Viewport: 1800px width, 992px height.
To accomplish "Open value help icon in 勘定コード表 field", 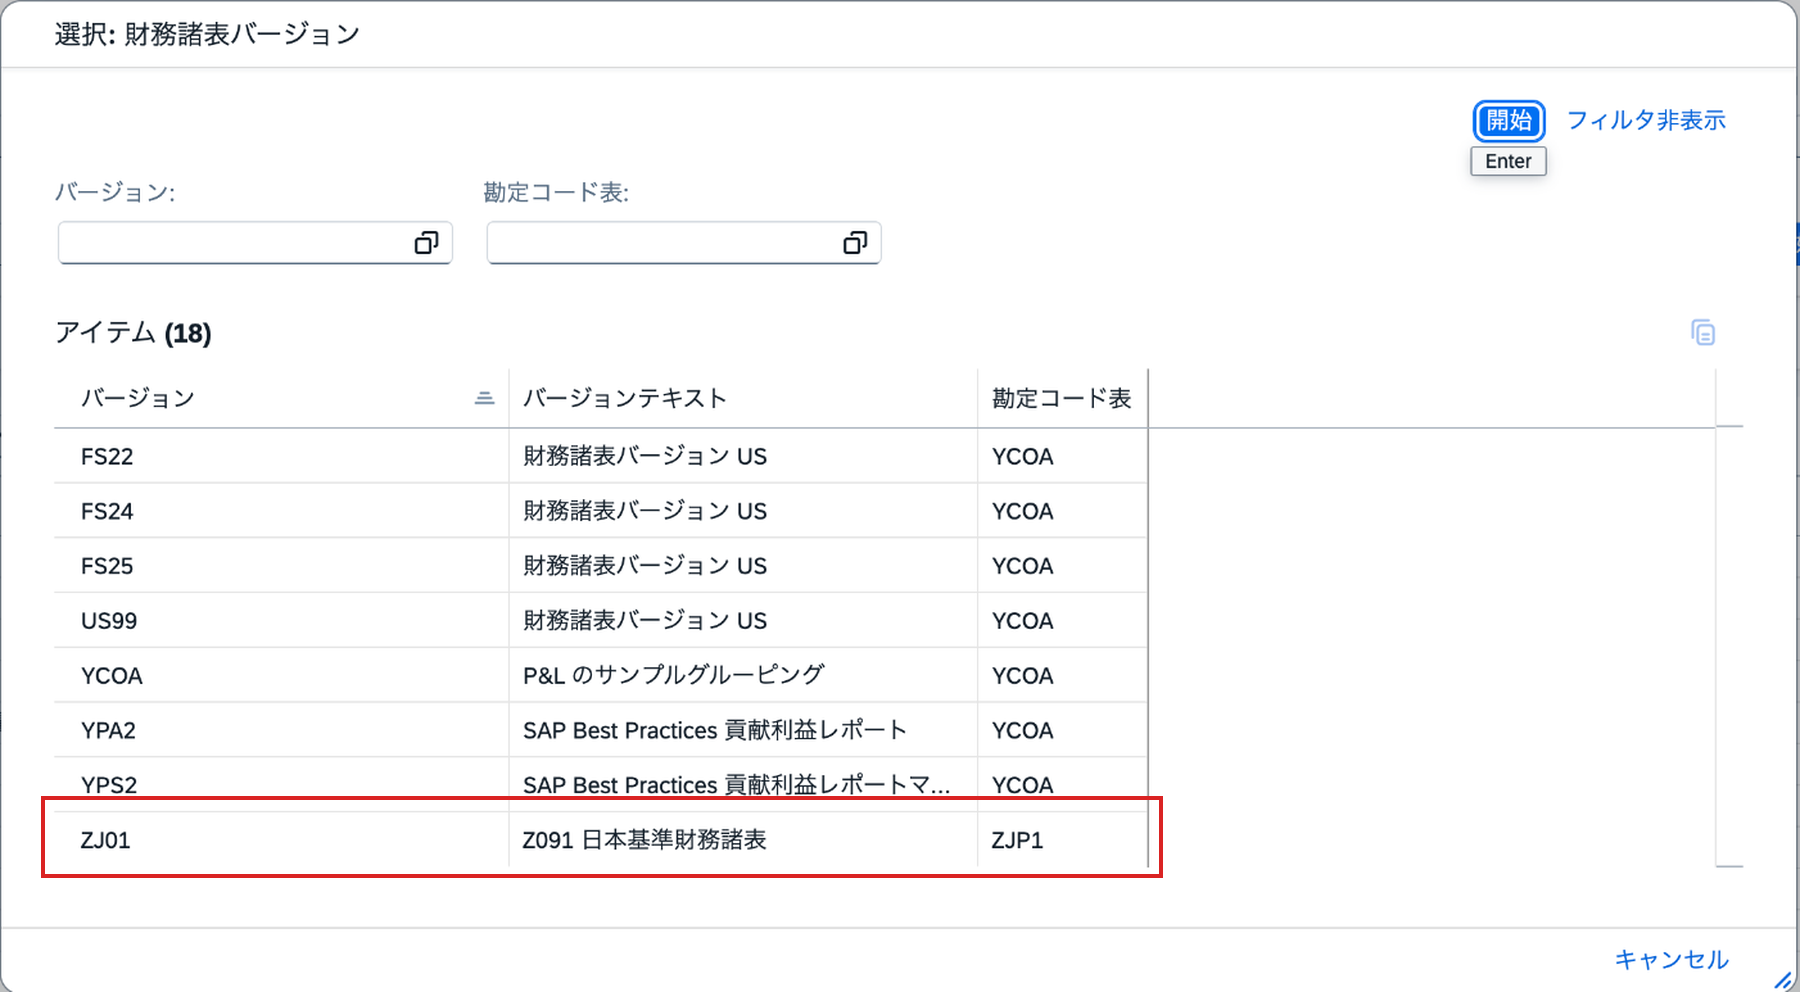I will [855, 243].
